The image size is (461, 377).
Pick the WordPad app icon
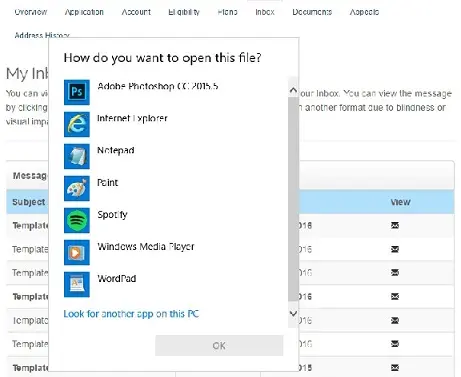click(x=77, y=284)
